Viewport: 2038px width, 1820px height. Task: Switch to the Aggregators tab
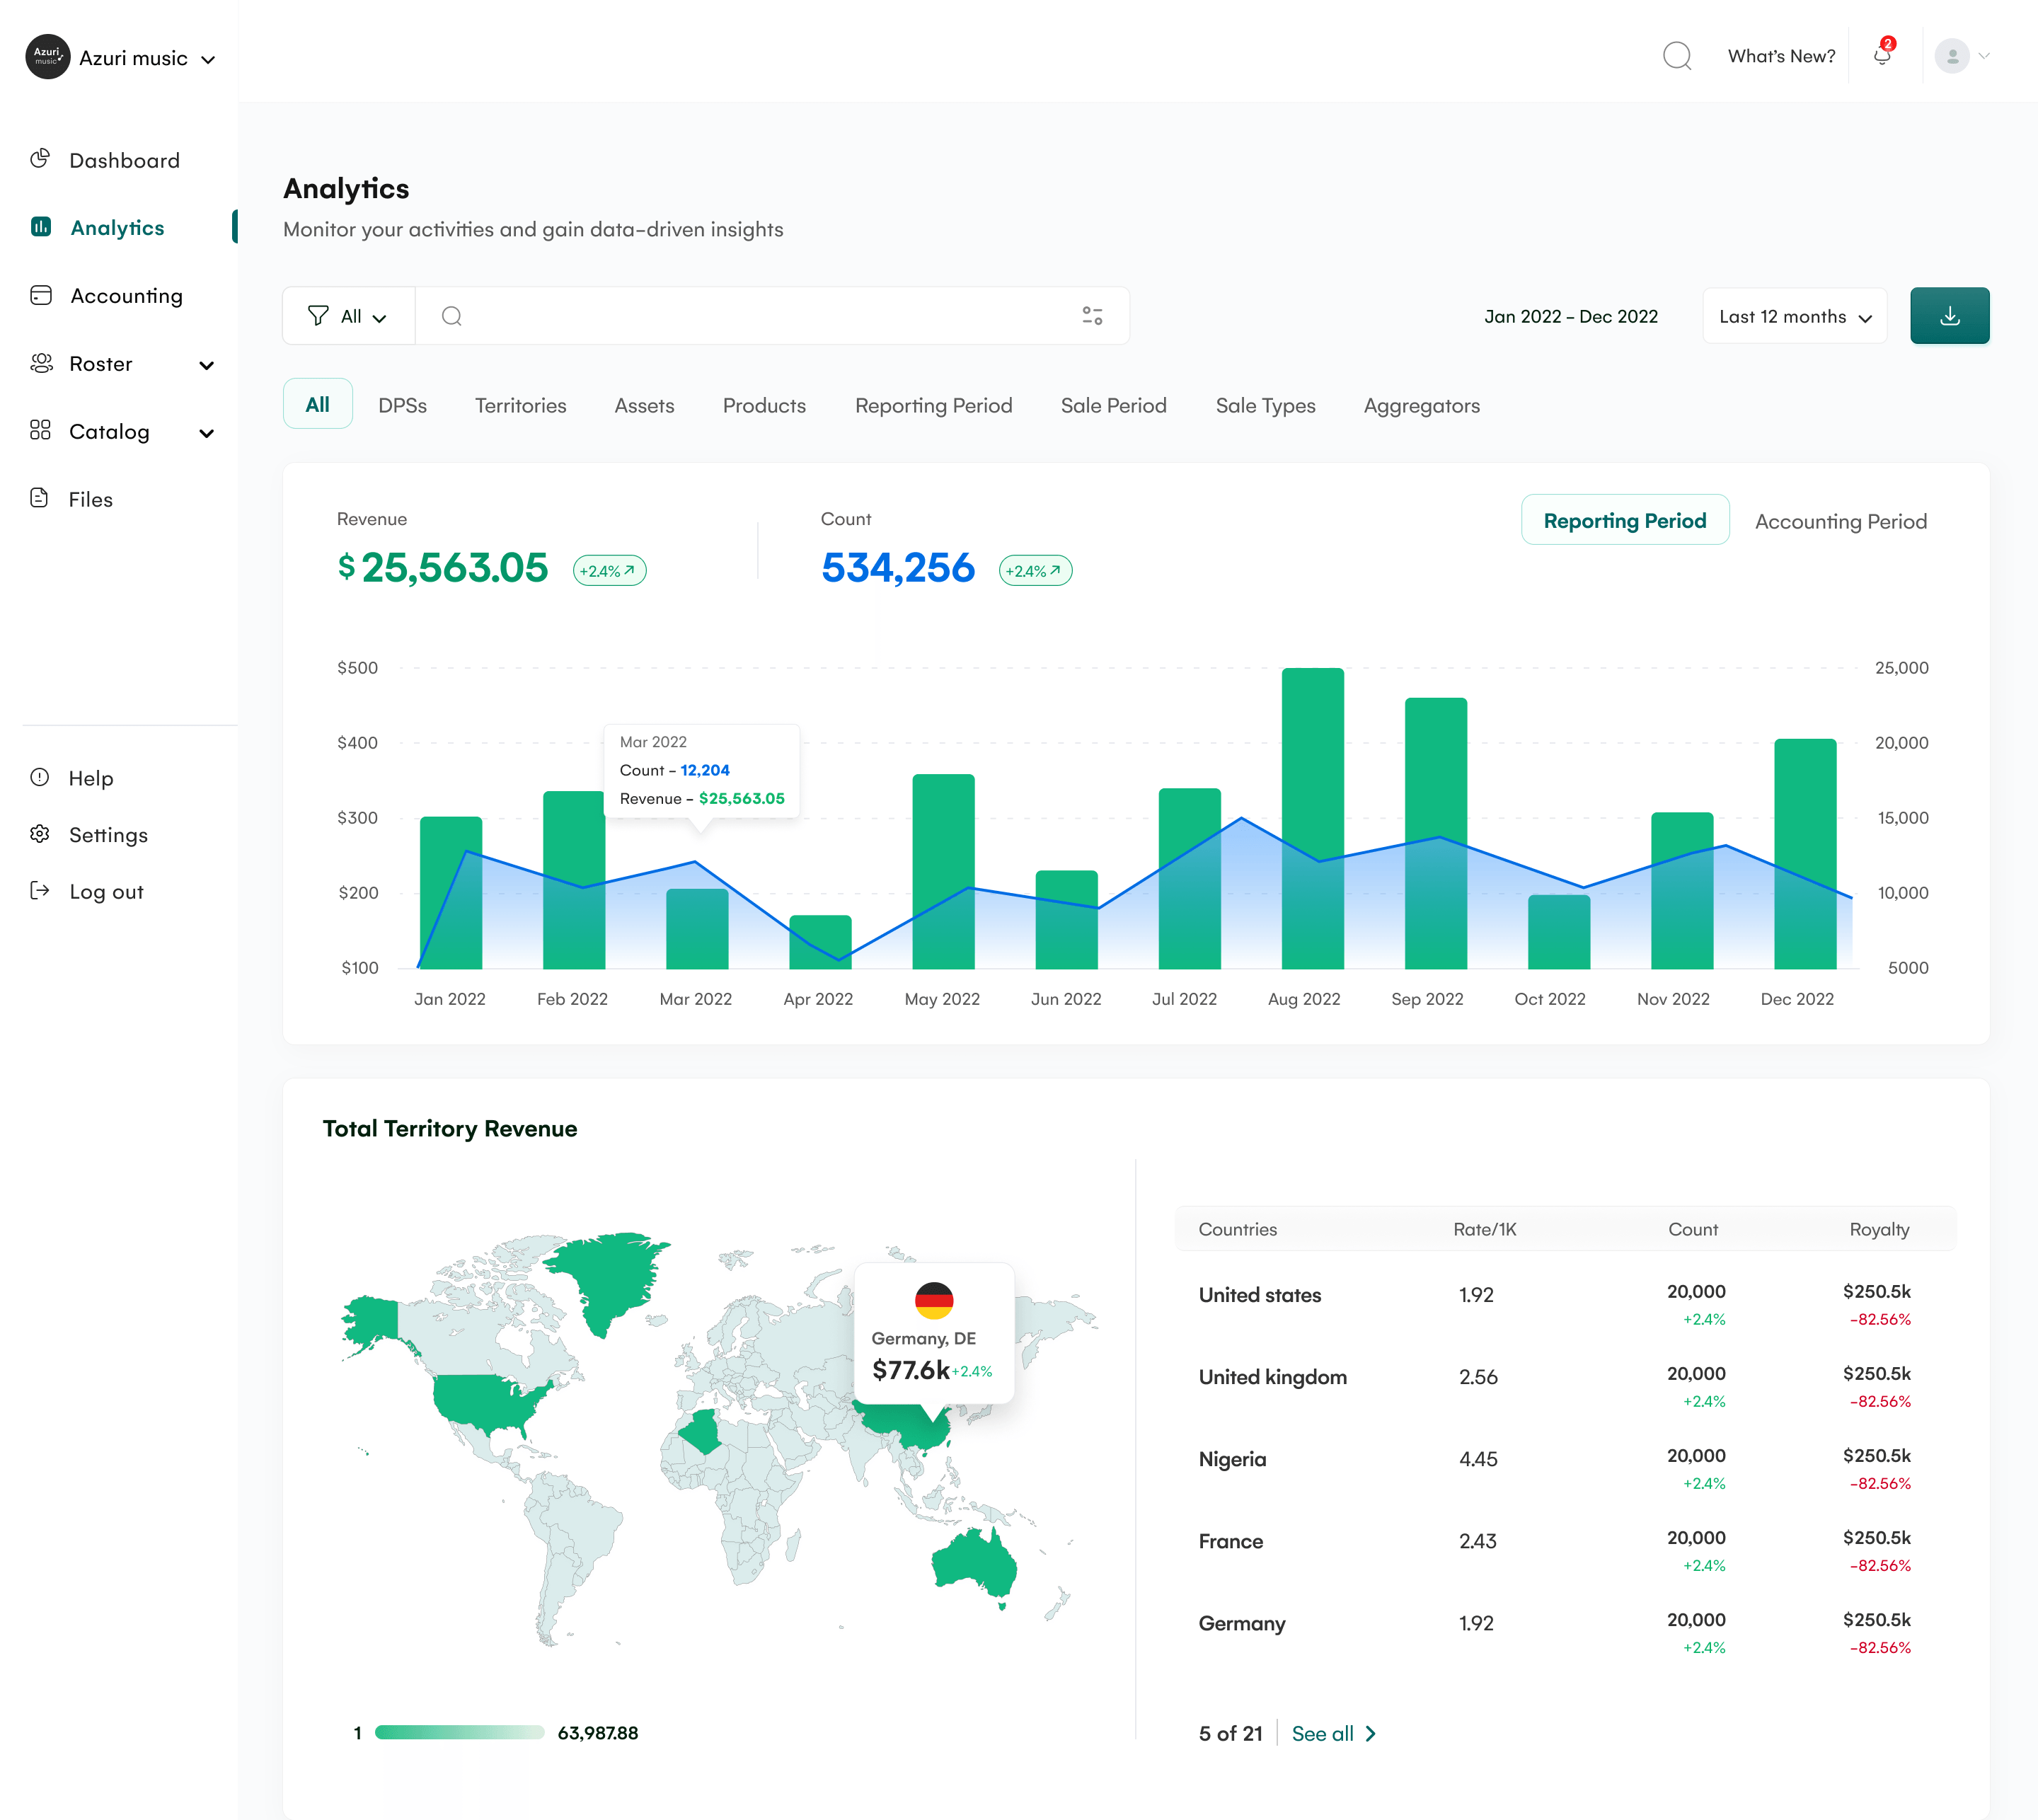(1421, 405)
